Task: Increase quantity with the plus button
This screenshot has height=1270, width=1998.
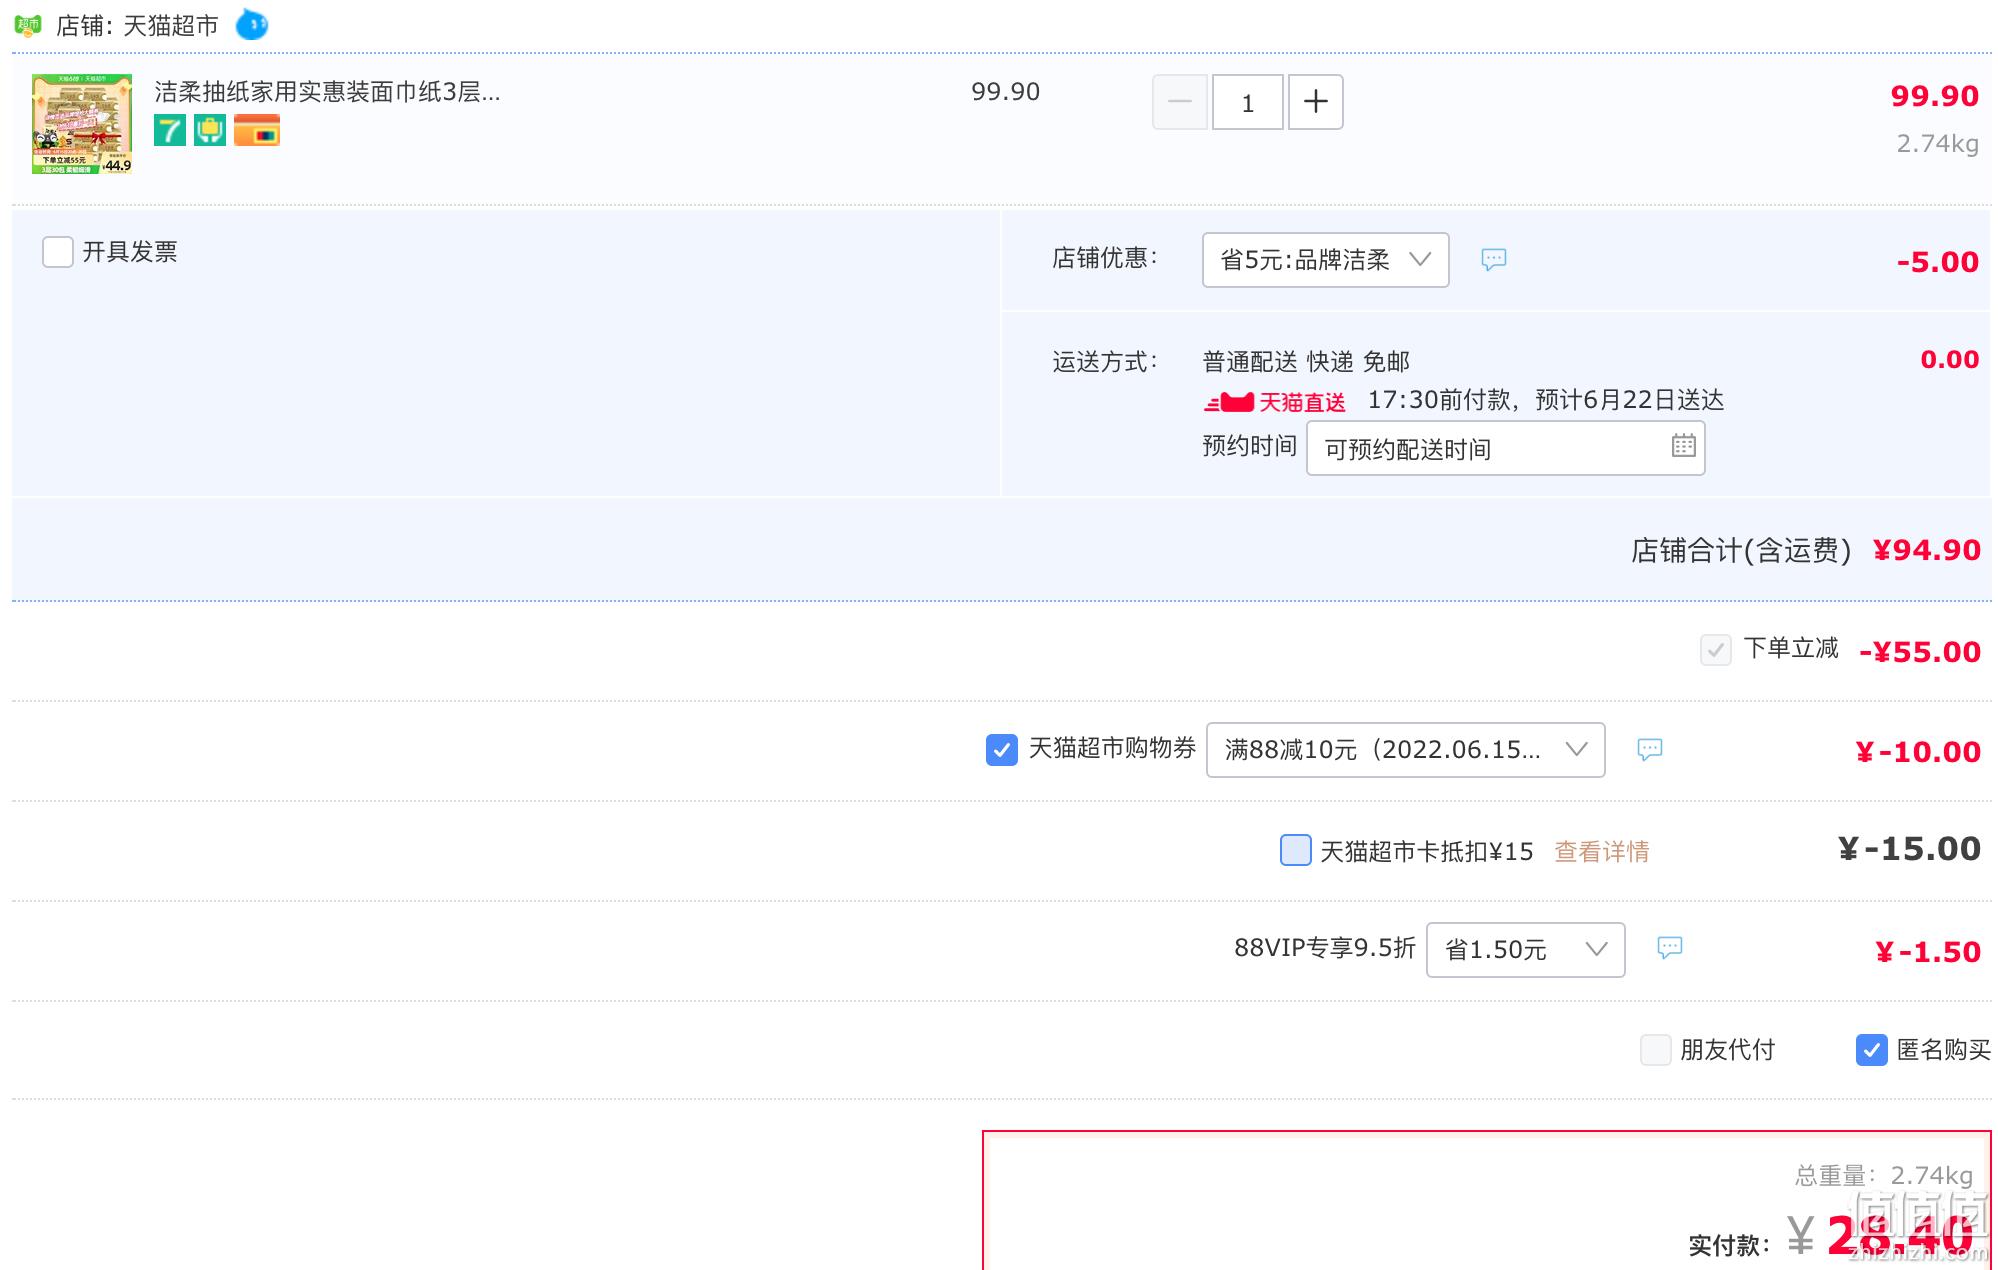Action: (1316, 102)
